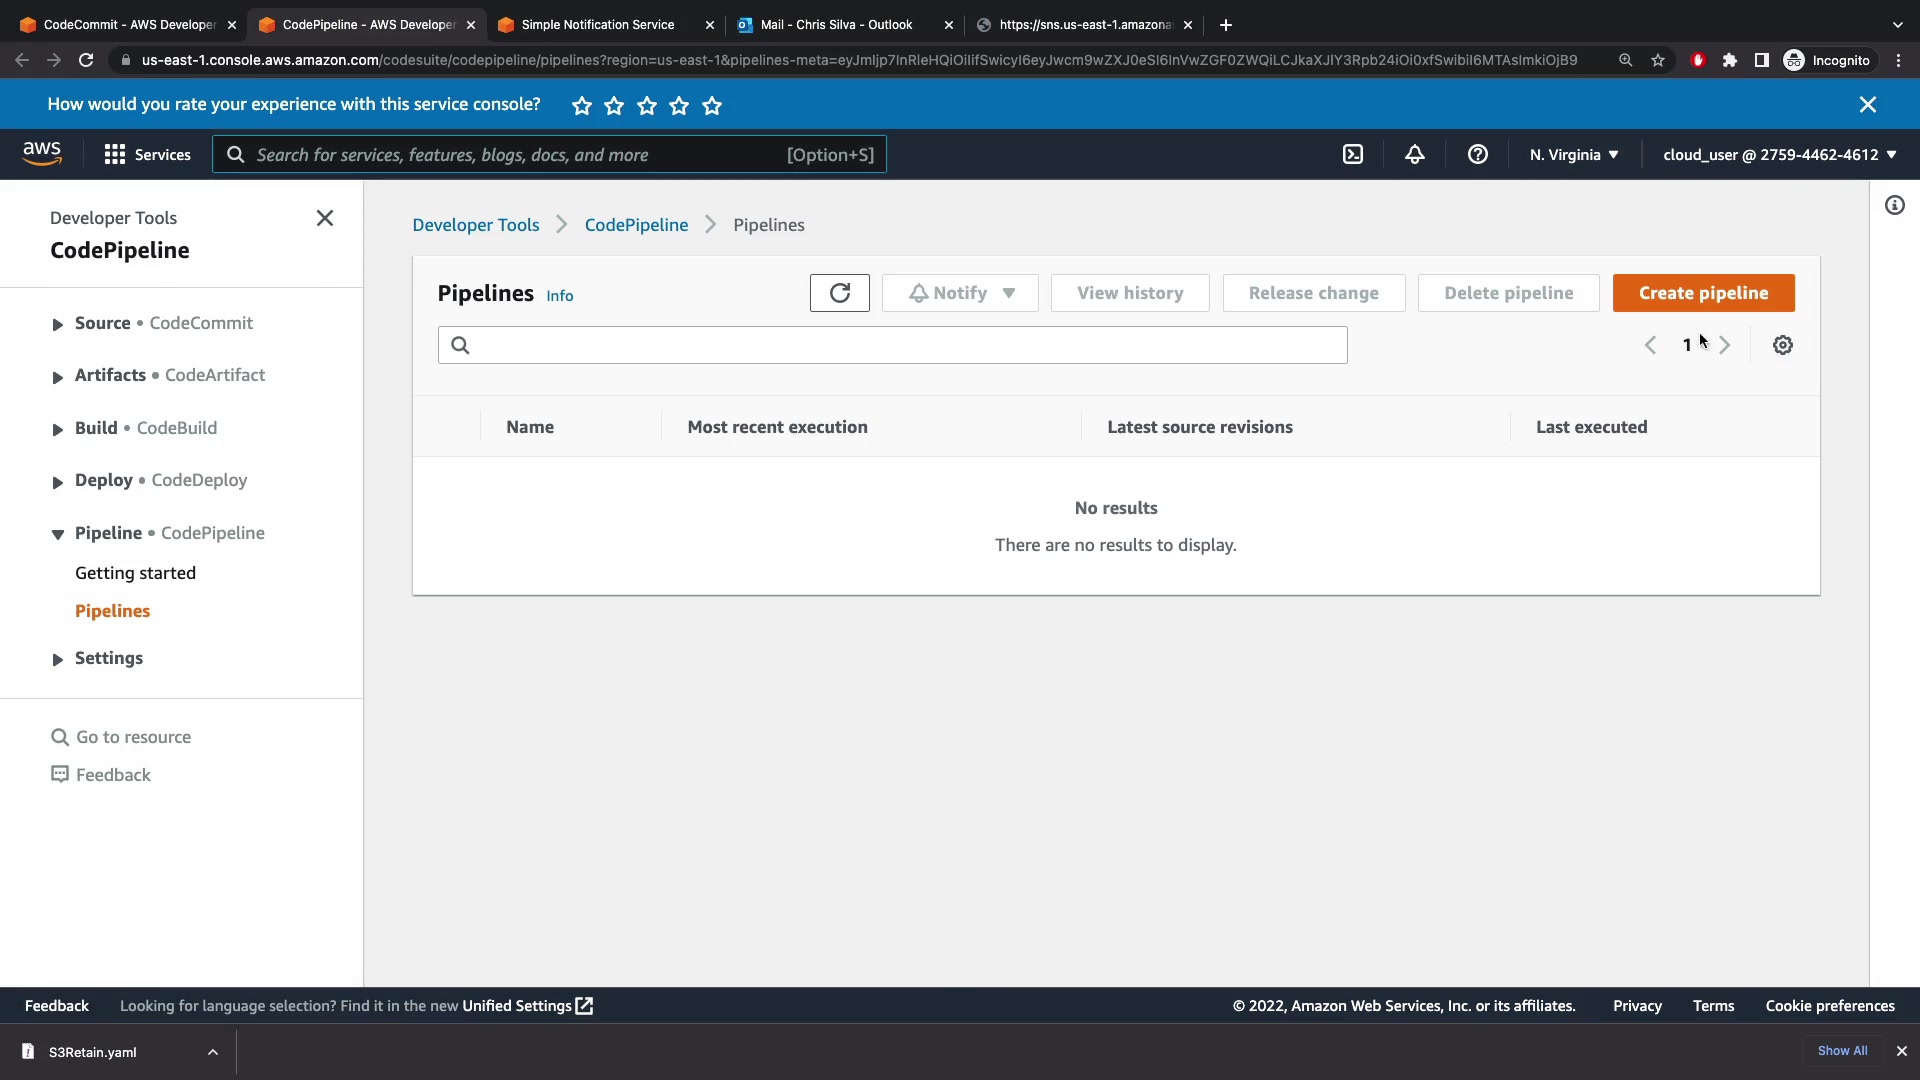Image resolution: width=1920 pixels, height=1080 pixels.
Task: Open the CloudShell terminal icon
Action: pos(1353,155)
